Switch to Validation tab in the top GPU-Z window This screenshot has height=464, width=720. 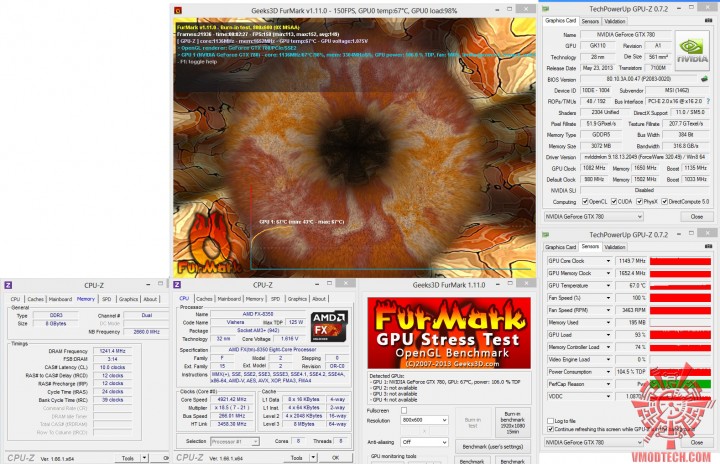pyautogui.click(x=614, y=21)
